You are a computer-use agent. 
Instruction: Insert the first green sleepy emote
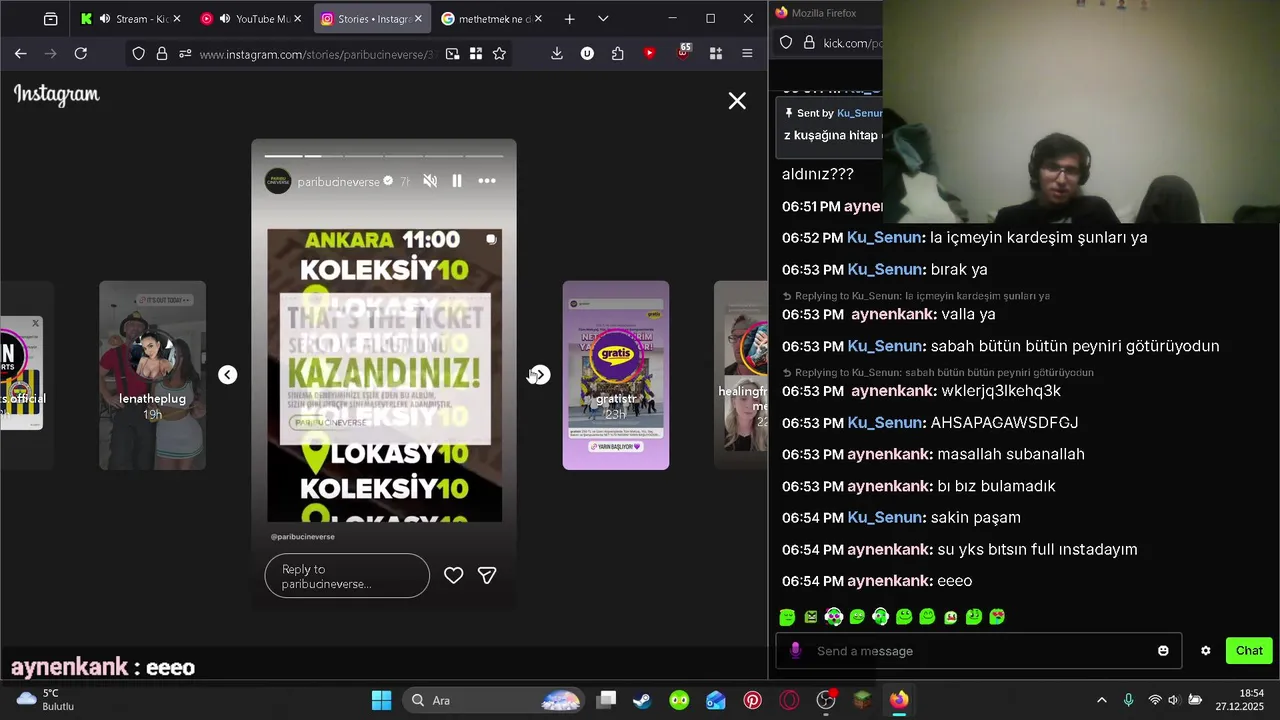pyautogui.click(x=787, y=617)
